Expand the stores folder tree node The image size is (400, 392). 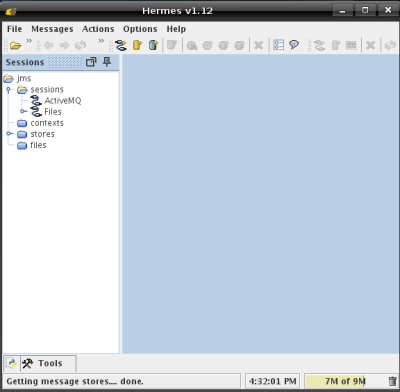(9, 134)
